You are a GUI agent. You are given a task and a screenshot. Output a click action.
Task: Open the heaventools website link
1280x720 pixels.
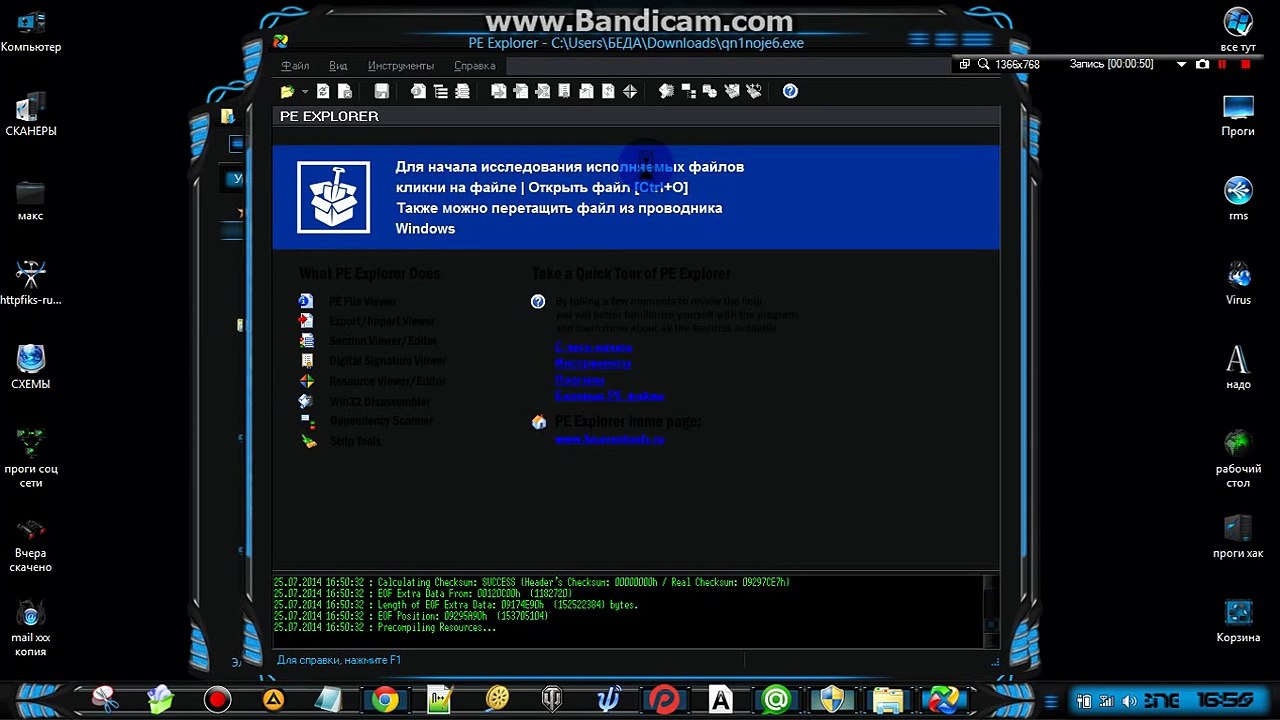click(610, 439)
